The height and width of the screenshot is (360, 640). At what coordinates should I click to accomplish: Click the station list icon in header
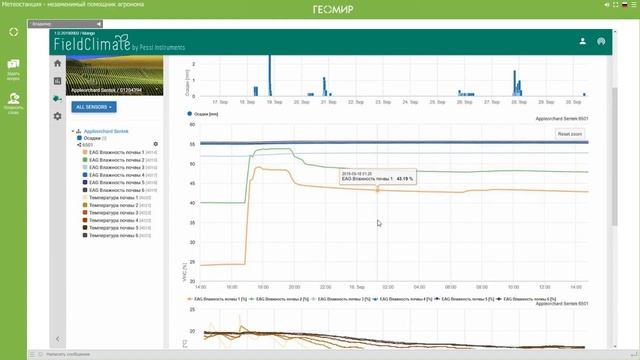[601, 41]
